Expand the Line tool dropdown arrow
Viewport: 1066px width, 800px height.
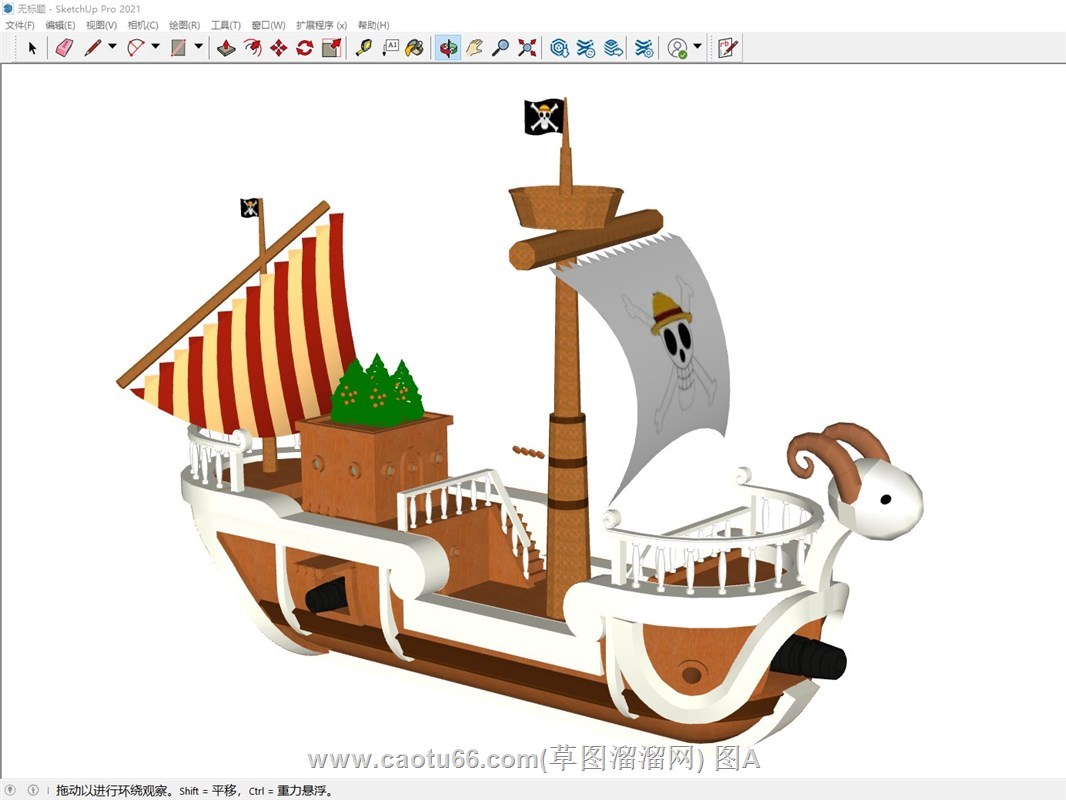(x=113, y=46)
